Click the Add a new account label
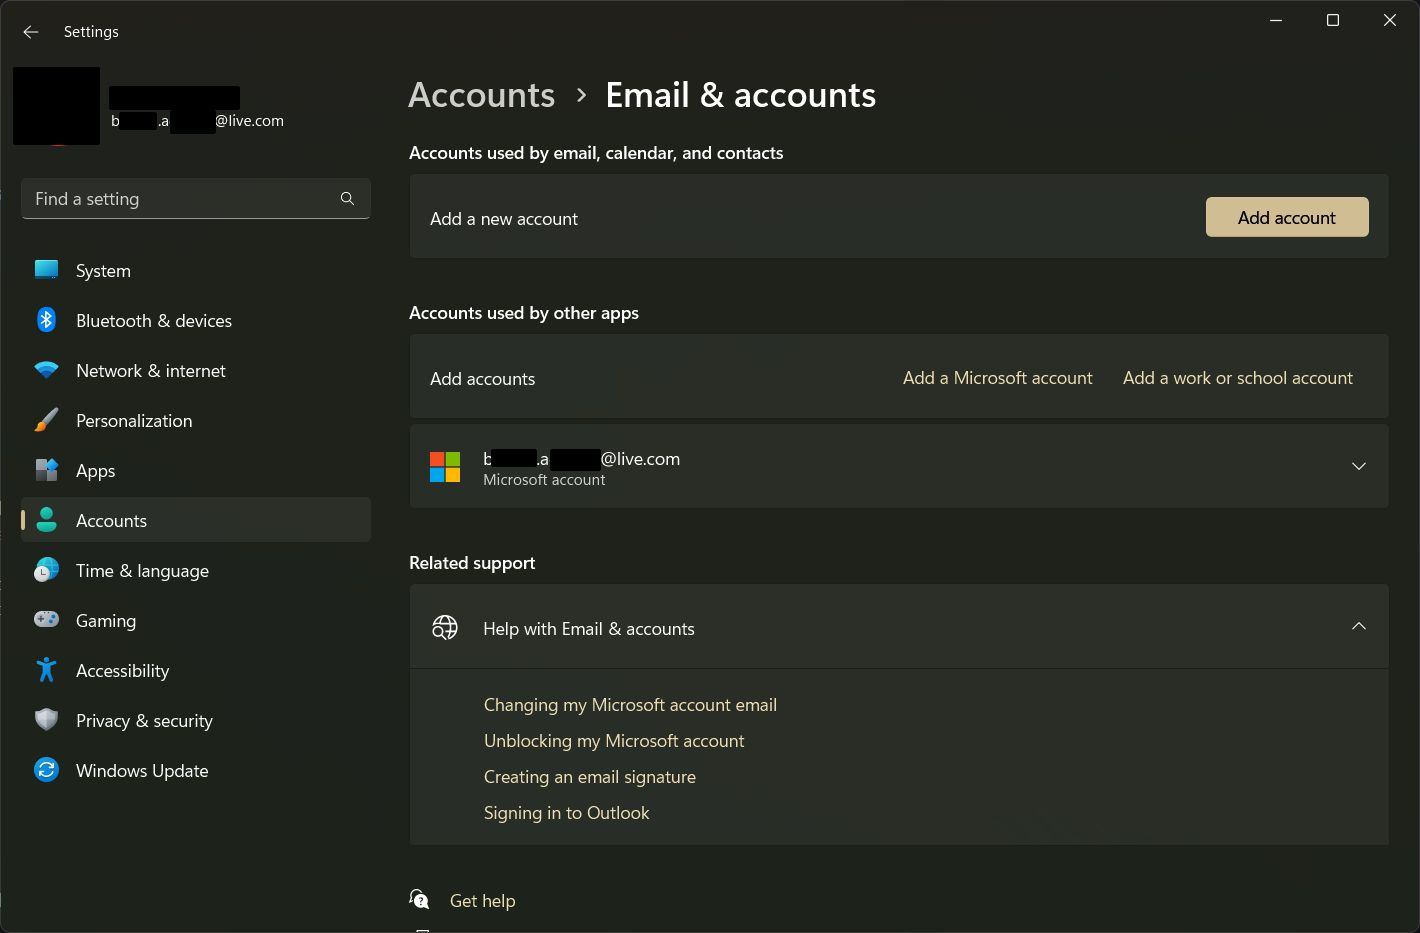The image size is (1420, 933). point(504,219)
